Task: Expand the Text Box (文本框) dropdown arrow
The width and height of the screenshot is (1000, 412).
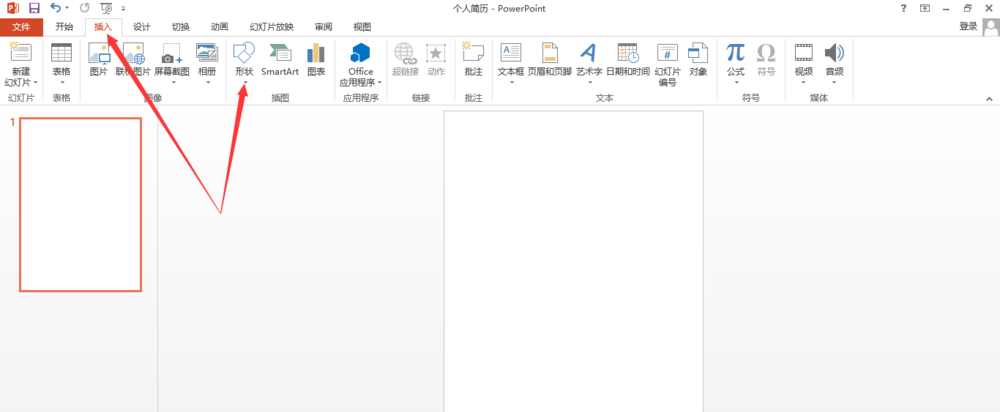Action: pos(511,82)
